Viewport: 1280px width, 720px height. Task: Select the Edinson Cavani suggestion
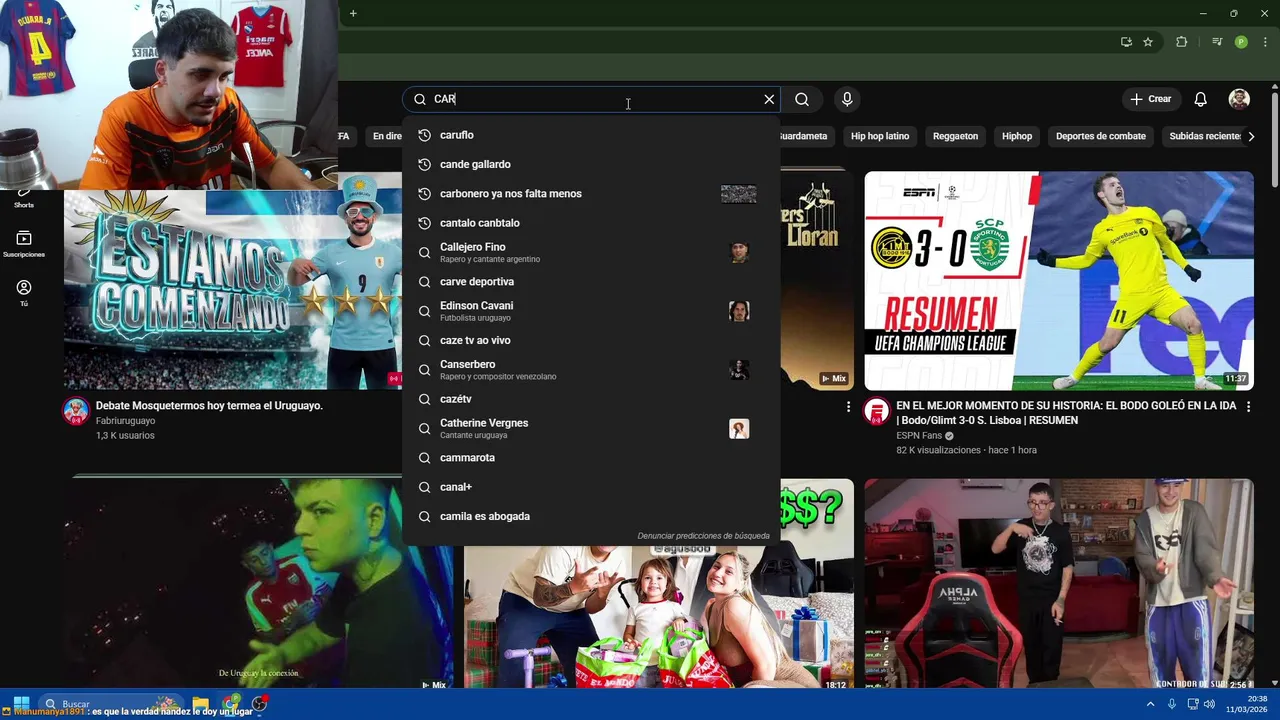tap(591, 311)
